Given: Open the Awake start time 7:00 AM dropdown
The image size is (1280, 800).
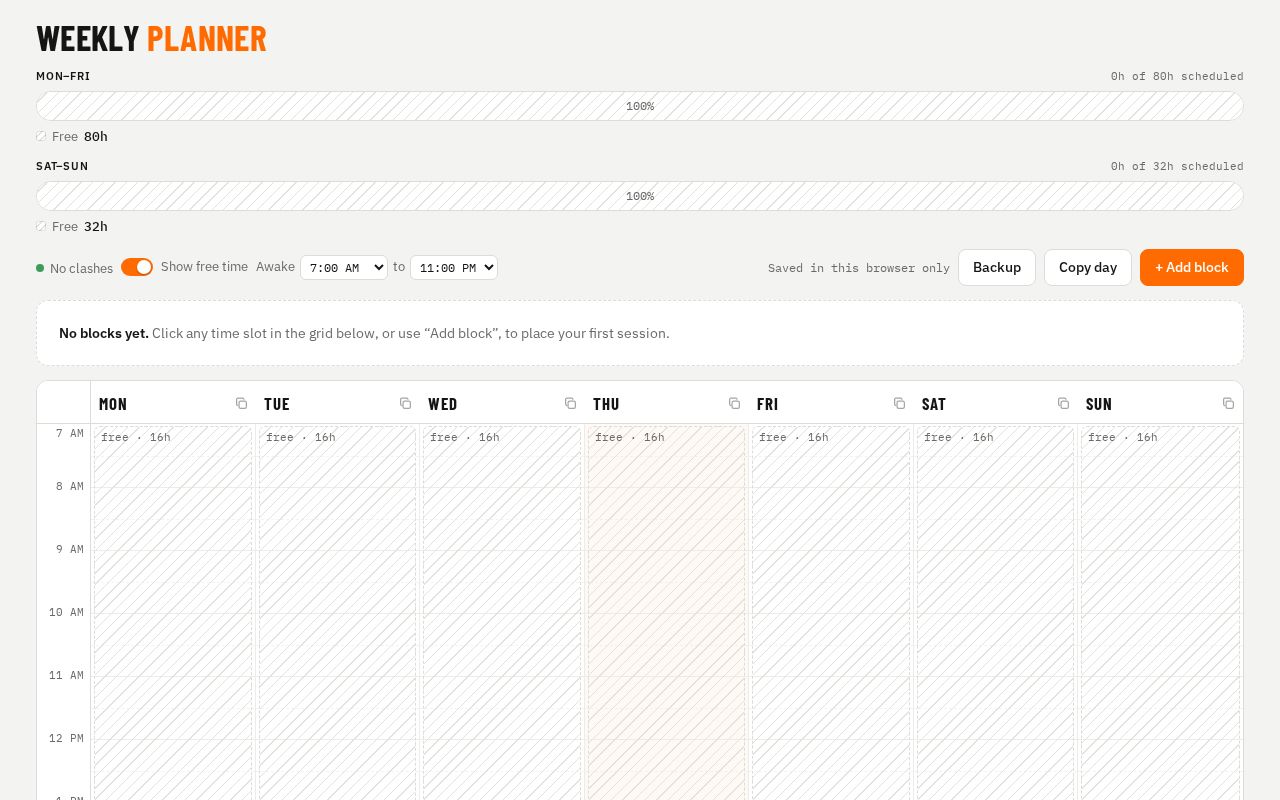Looking at the screenshot, I should [x=344, y=267].
